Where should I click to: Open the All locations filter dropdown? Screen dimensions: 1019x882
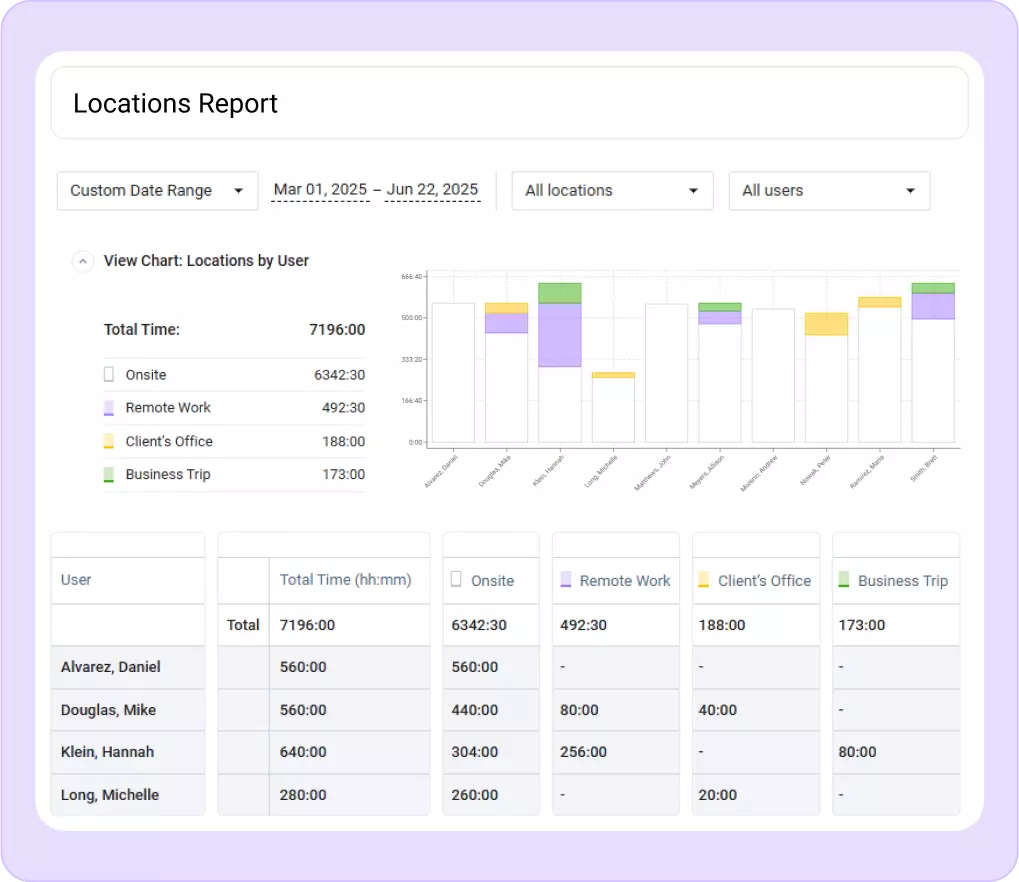coord(611,190)
